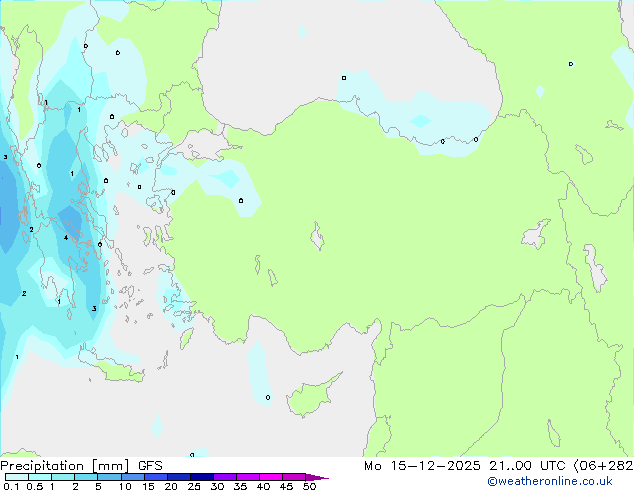Click the island of Cyprus on map
Viewport: 634px width, 490px height.
313,394
